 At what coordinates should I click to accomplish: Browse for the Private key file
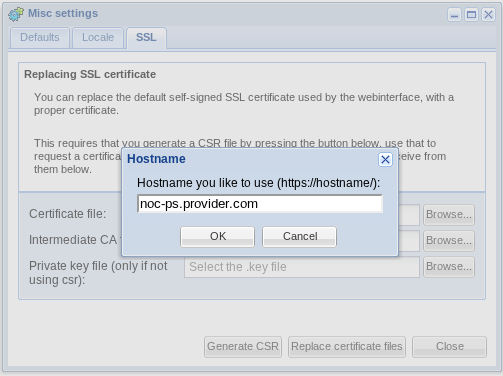tap(449, 267)
